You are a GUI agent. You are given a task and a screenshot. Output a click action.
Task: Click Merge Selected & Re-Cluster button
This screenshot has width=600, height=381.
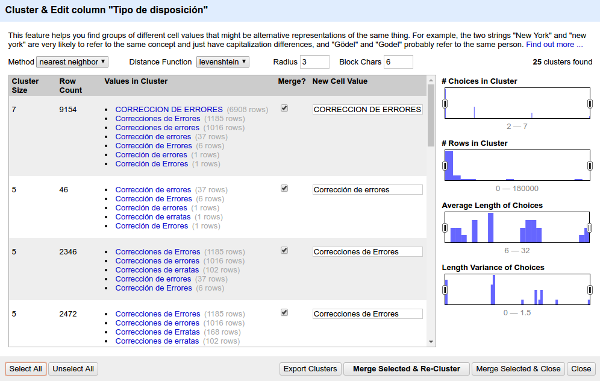406,369
